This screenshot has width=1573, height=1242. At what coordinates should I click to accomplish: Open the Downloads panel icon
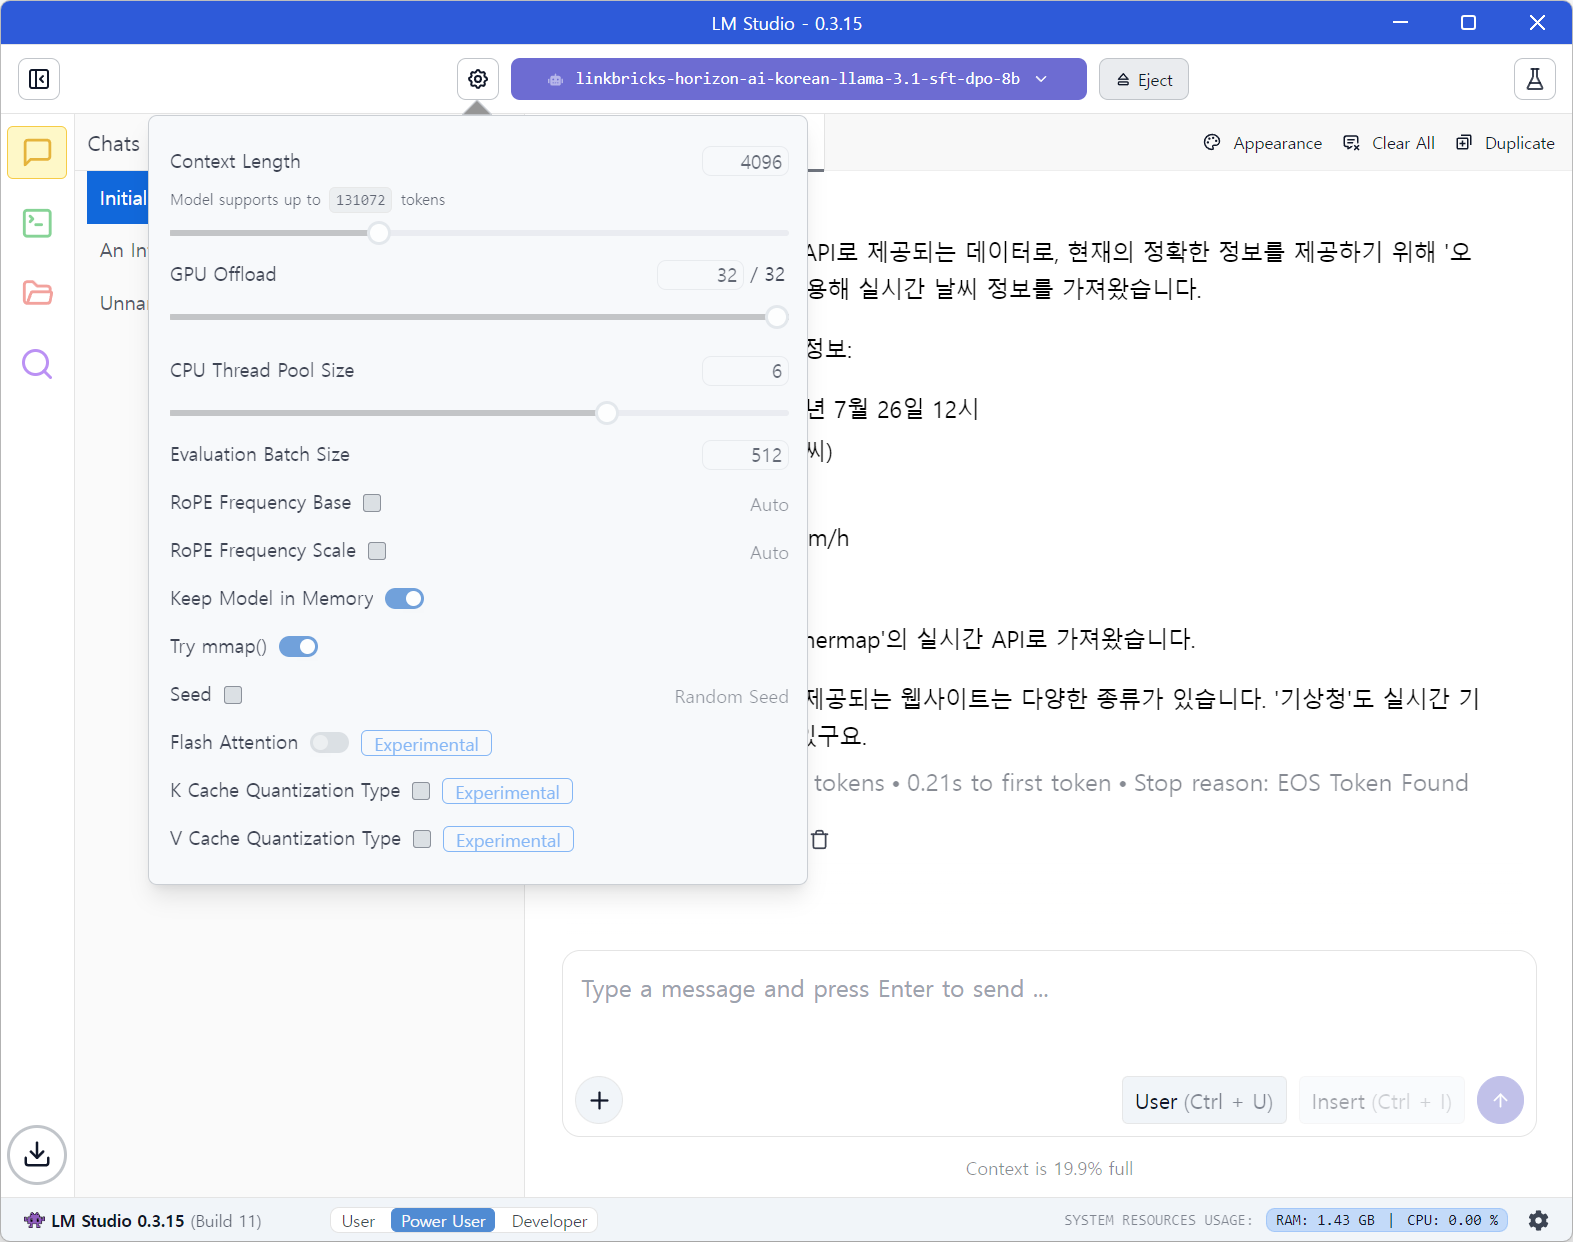tap(37, 1155)
